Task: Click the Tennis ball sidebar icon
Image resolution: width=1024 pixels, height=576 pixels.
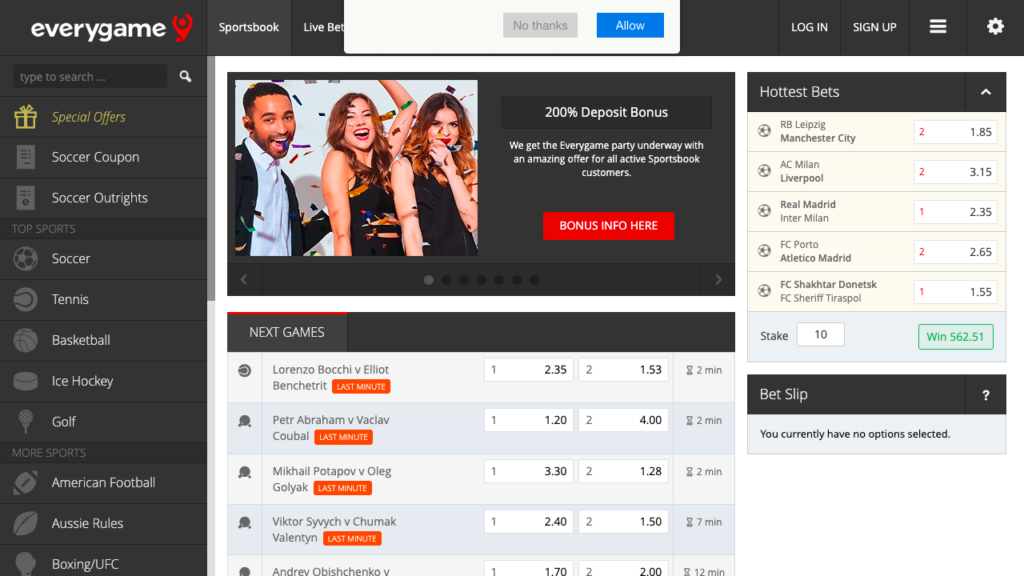Action: click(x=25, y=299)
